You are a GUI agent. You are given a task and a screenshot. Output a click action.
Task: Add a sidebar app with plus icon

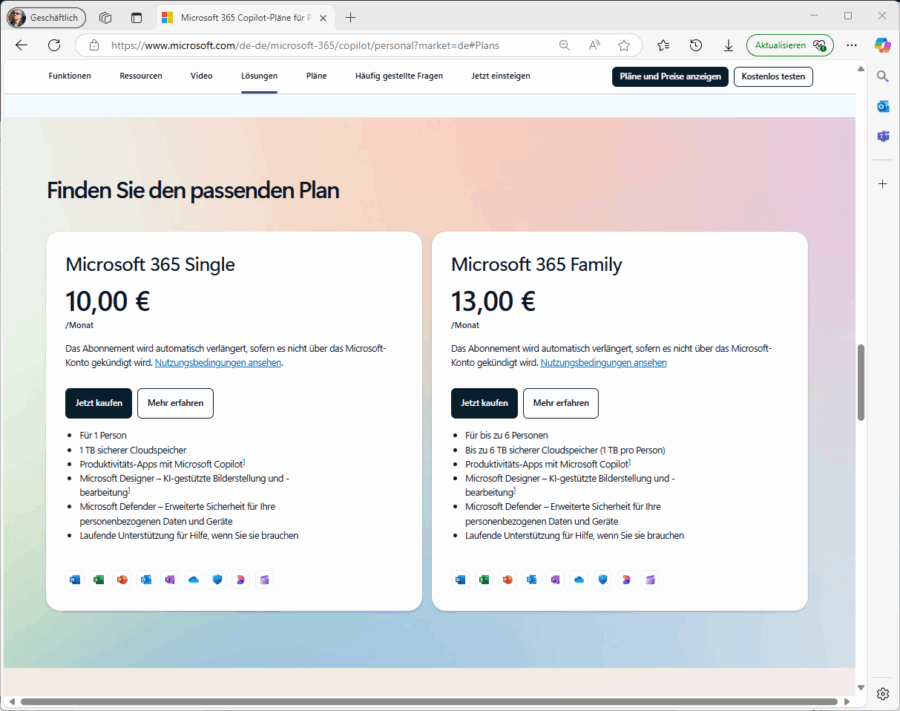coord(883,184)
